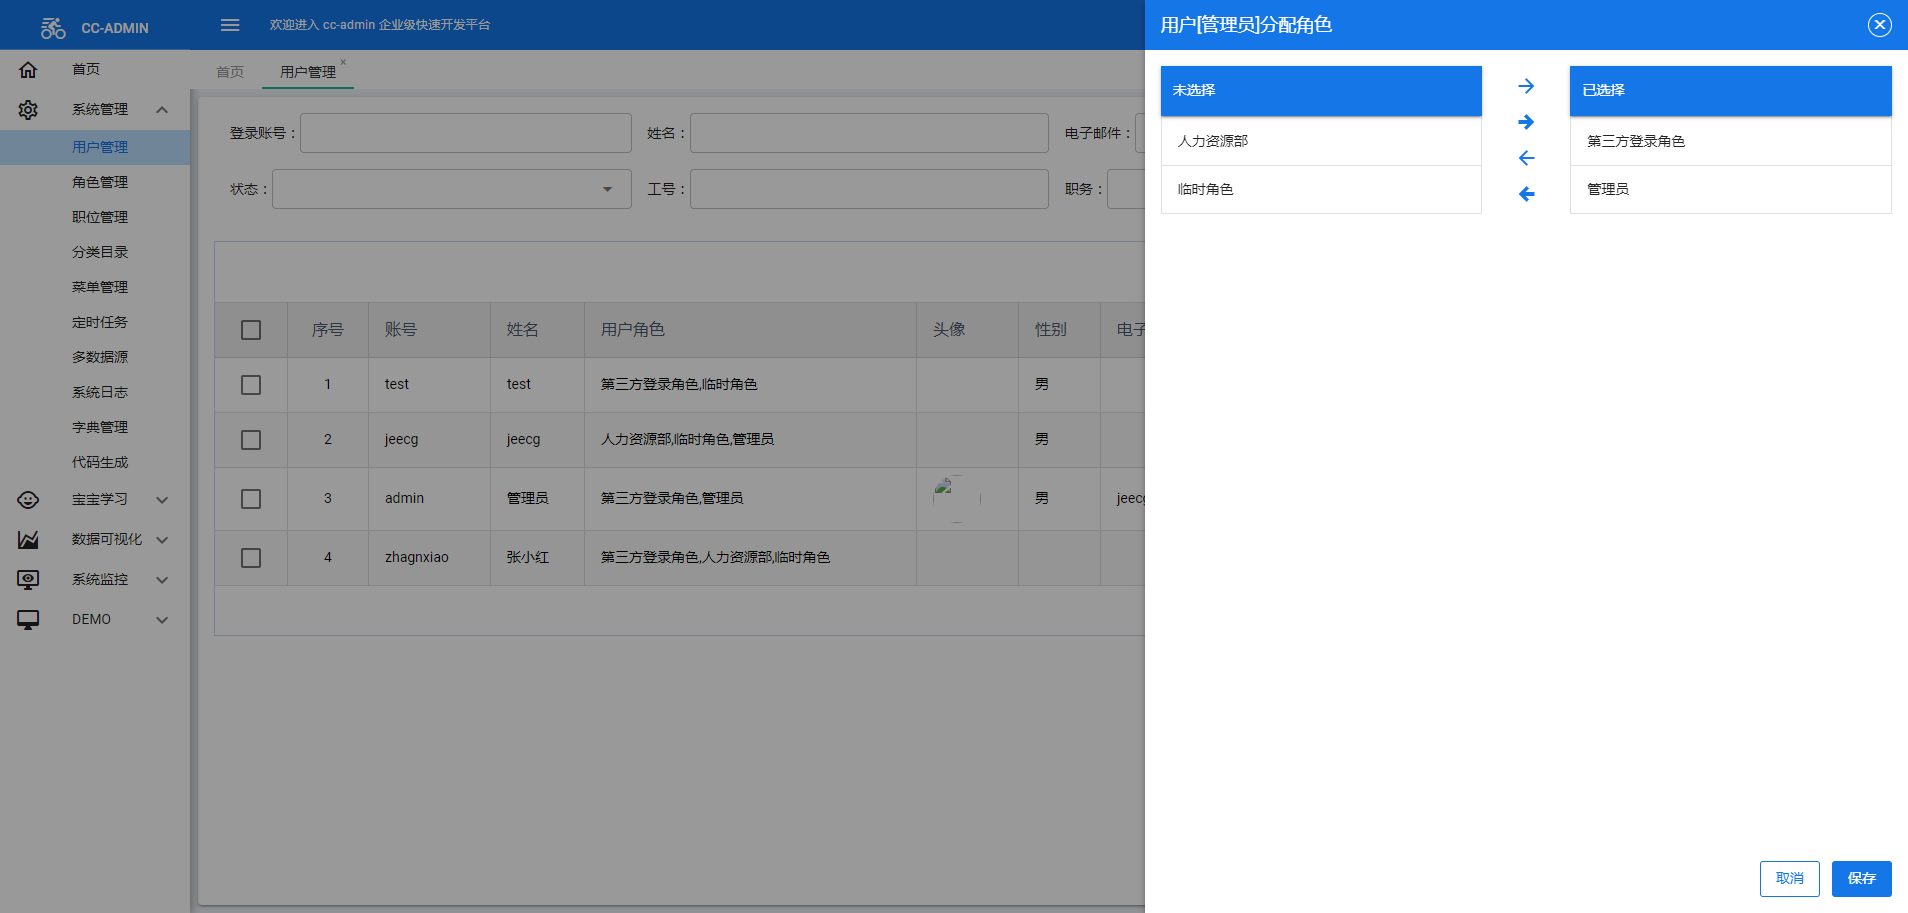Screen dimensions: 1908x913
Task: Click the desktop icon for DEMO
Action: [28, 620]
